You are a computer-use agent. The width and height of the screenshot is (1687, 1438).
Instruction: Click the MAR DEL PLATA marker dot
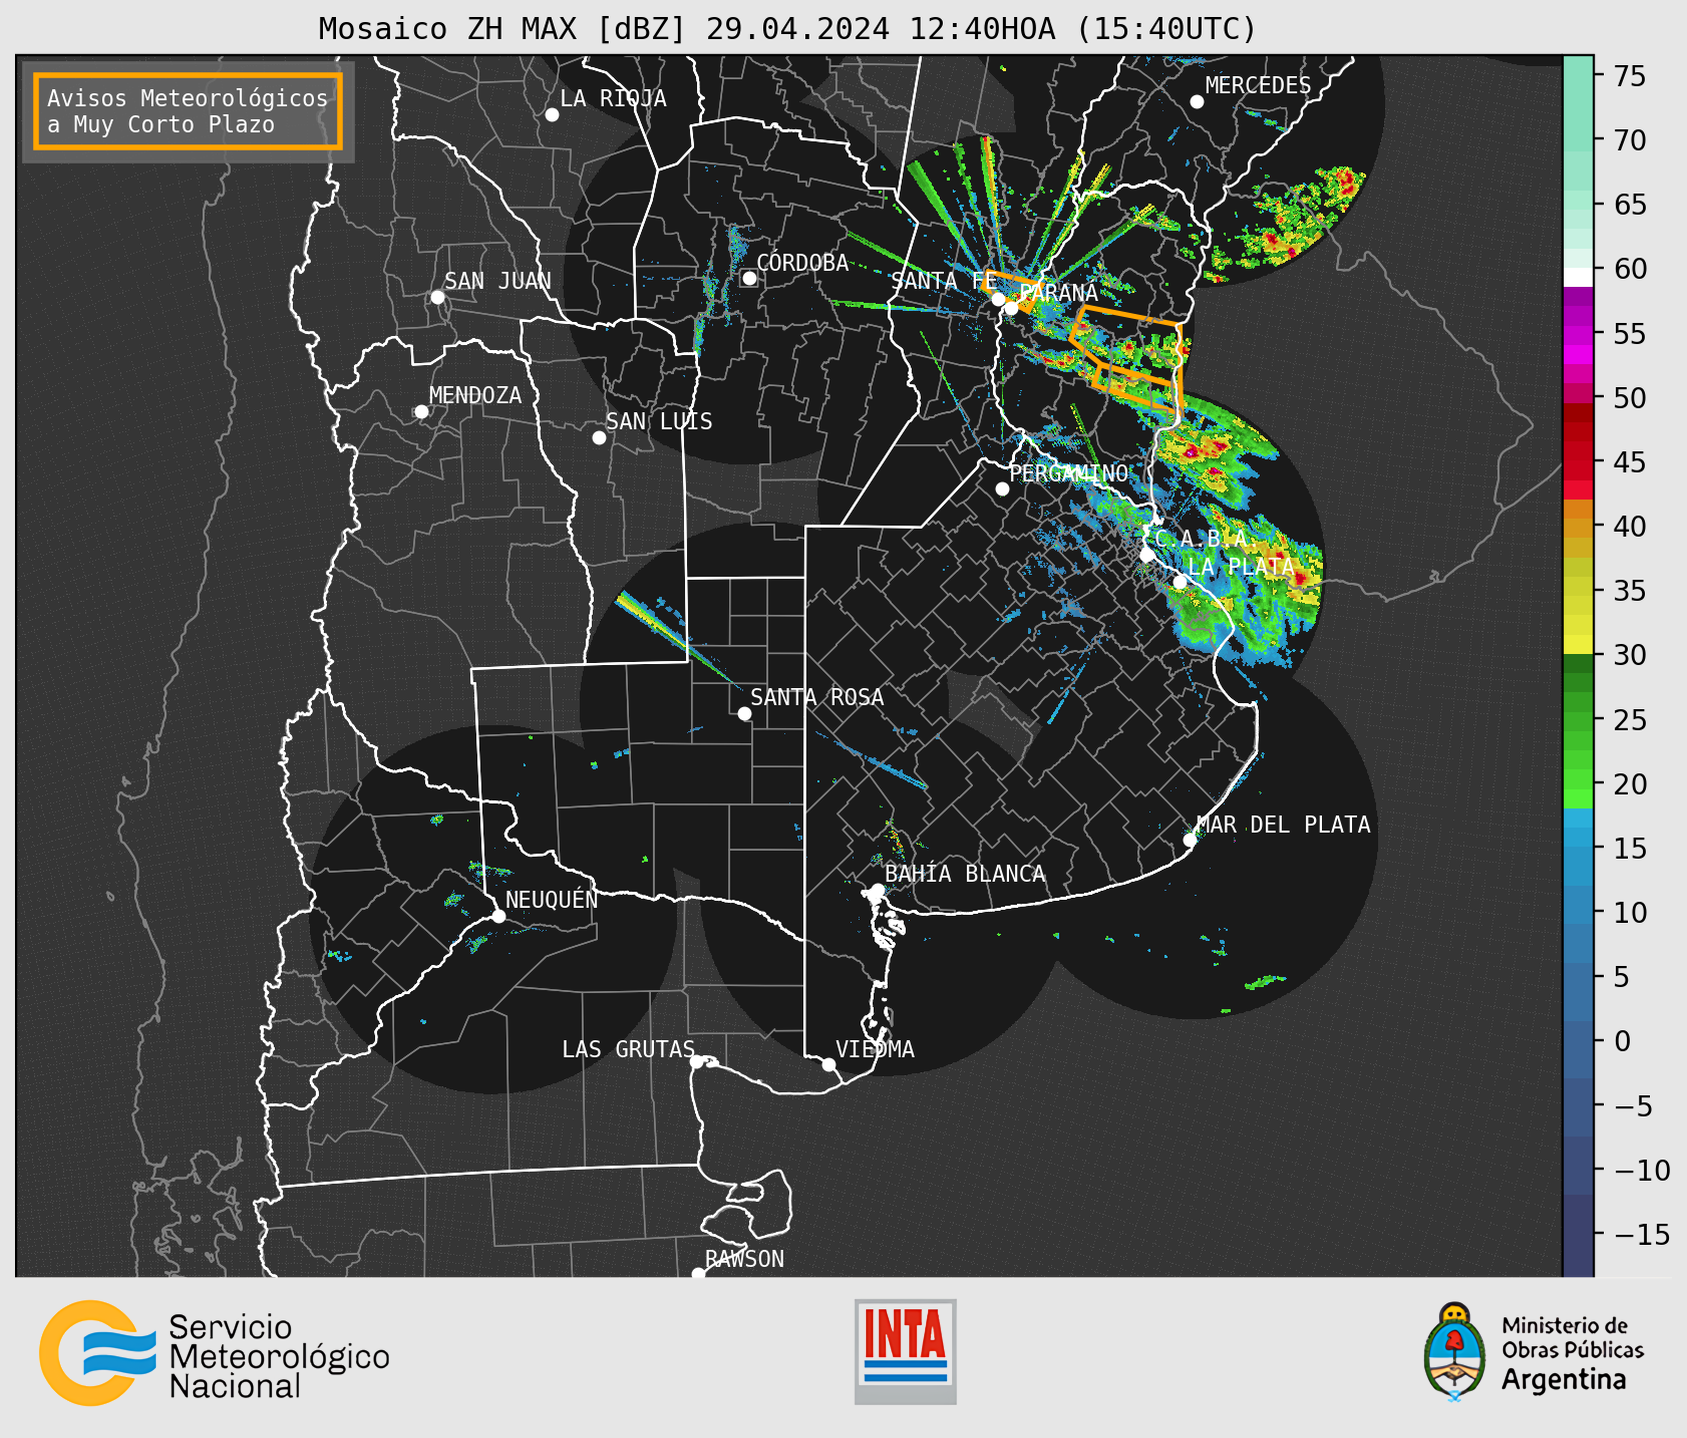tap(1189, 840)
